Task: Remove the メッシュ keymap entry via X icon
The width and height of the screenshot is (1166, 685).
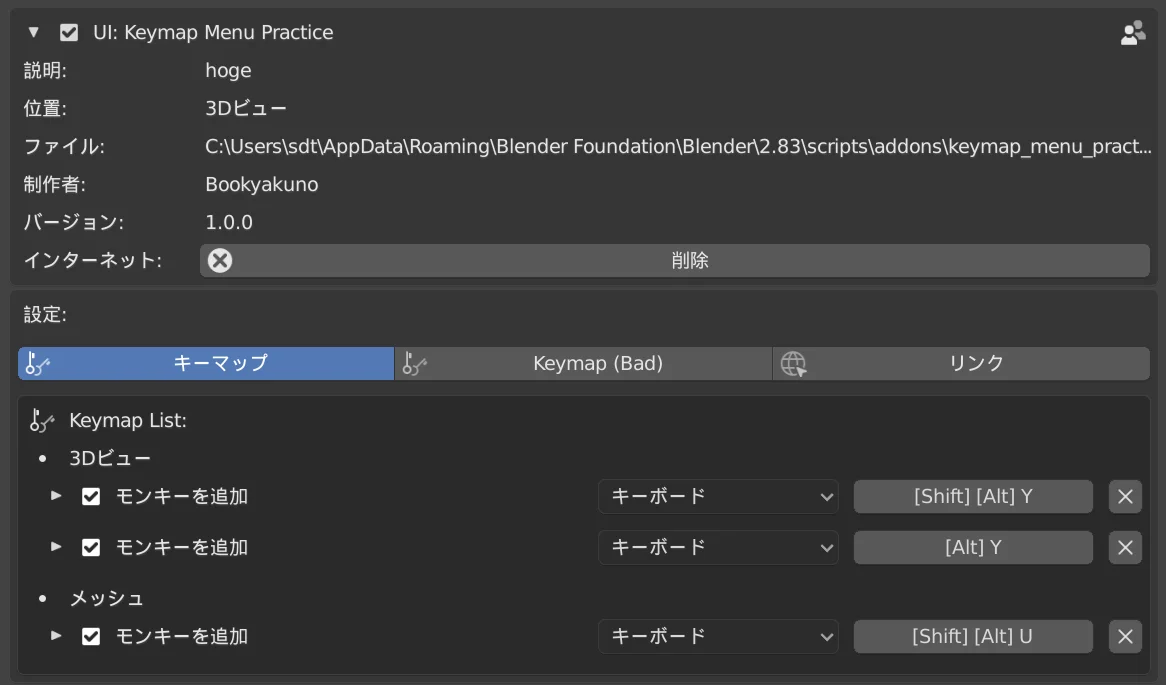Action: 1124,636
